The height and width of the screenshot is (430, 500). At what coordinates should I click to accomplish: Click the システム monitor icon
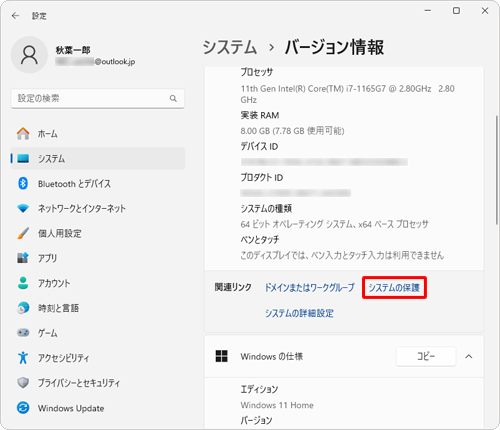(23, 158)
